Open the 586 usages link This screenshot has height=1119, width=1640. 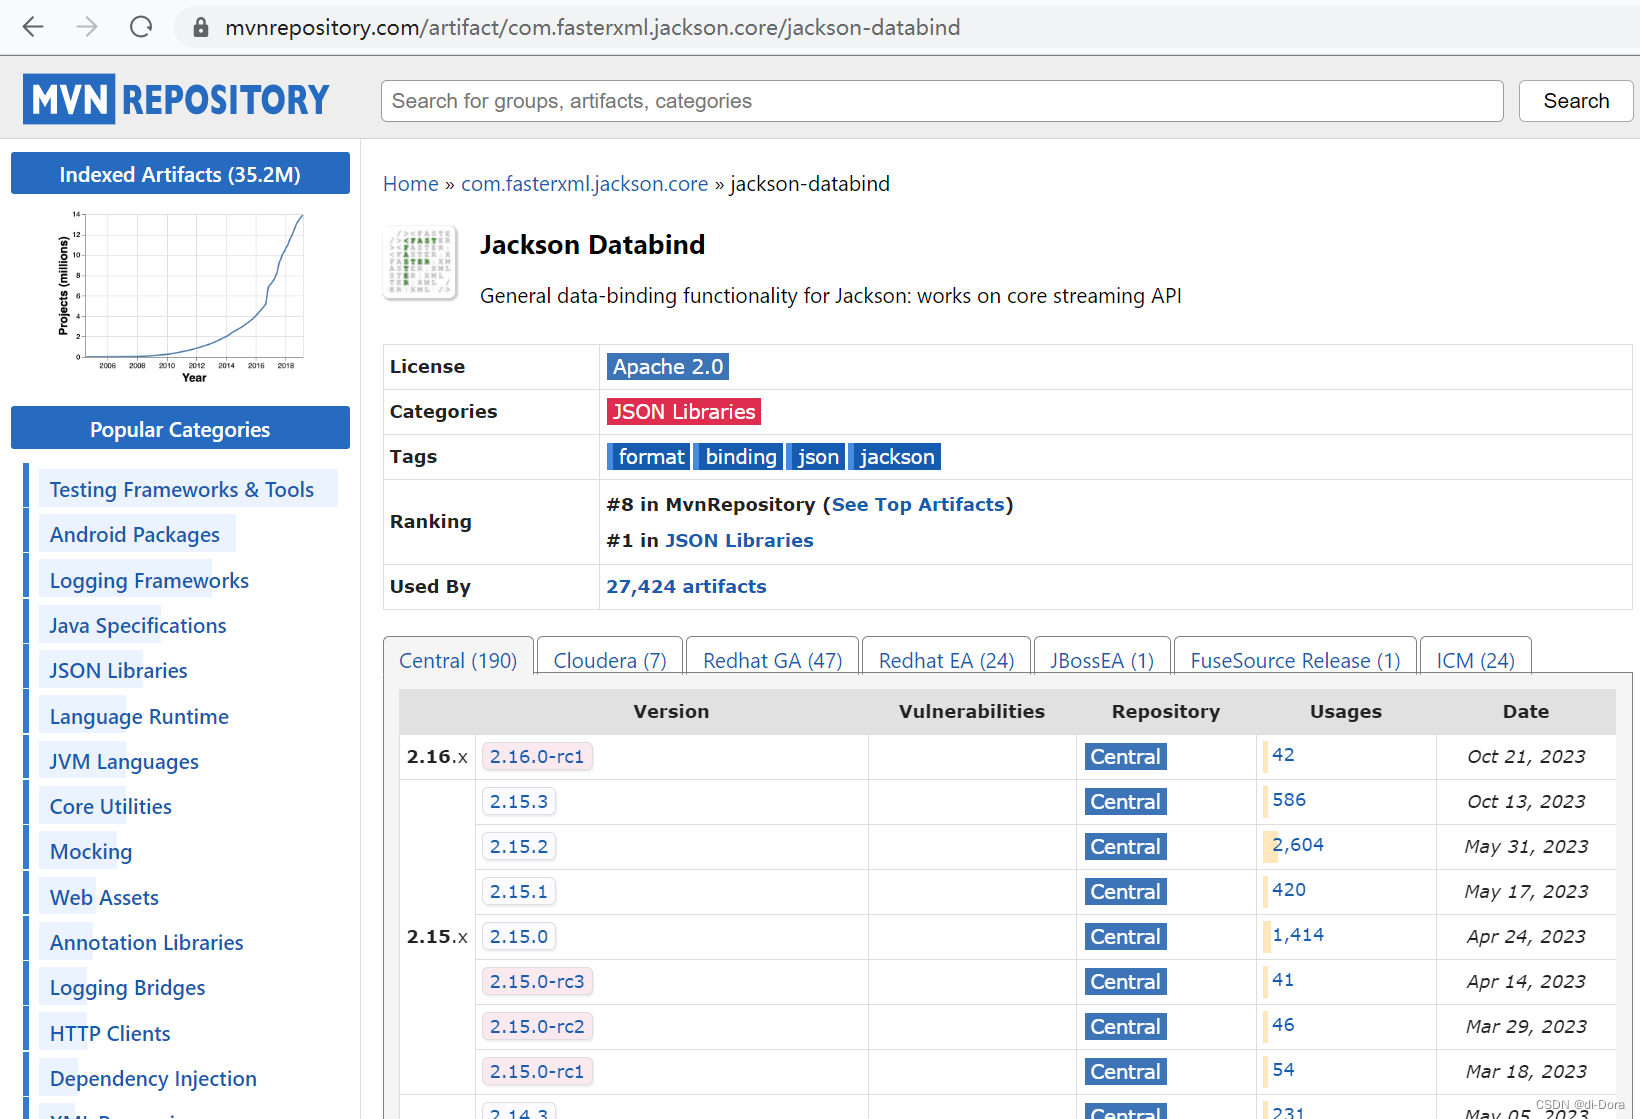click(x=1289, y=800)
